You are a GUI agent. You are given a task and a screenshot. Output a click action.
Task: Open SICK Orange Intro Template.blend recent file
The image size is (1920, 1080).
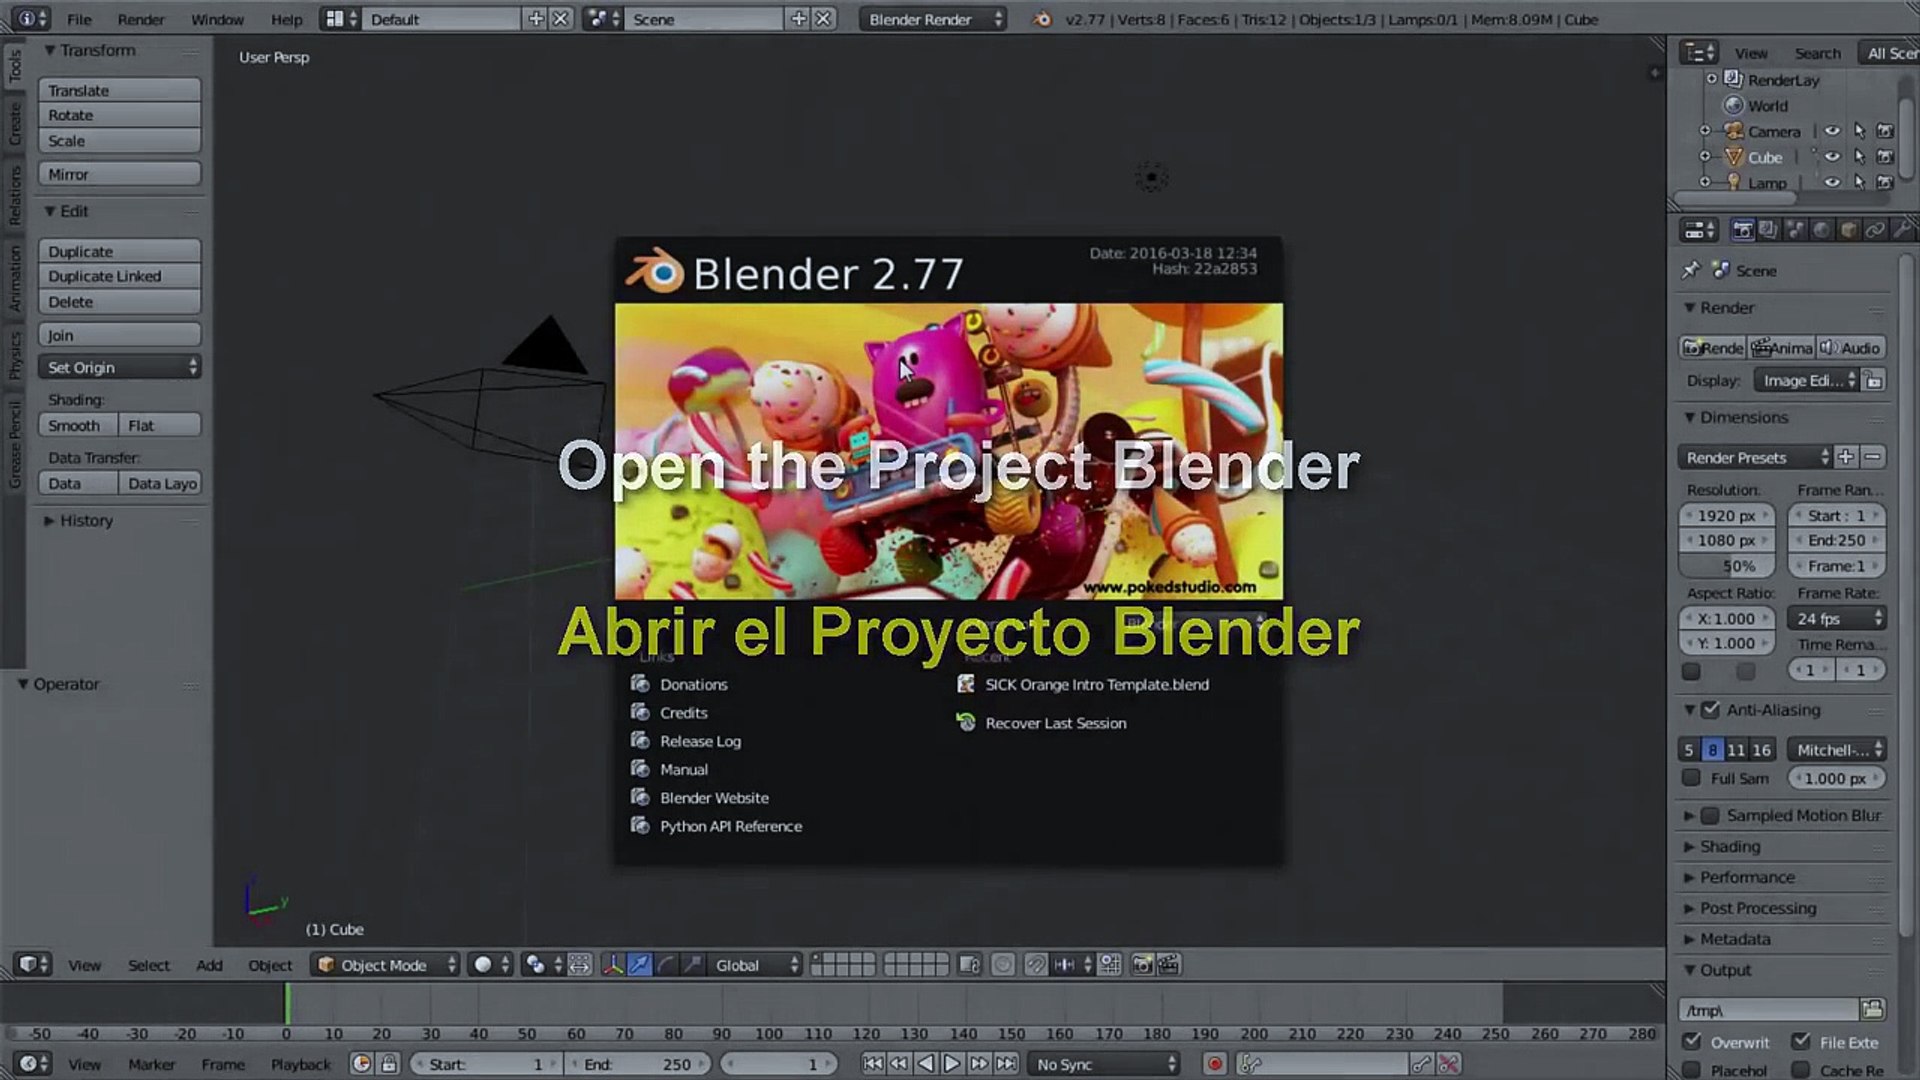point(1096,685)
